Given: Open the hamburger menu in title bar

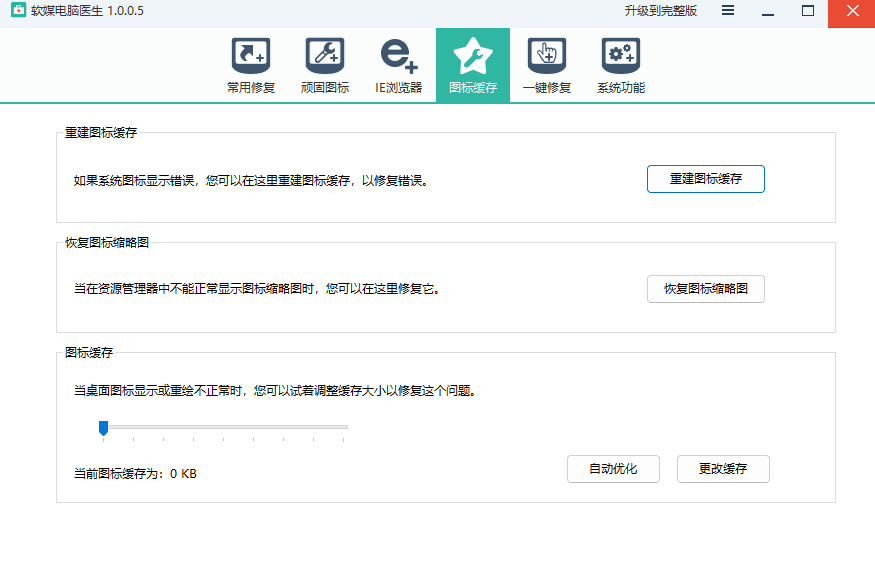Looking at the screenshot, I should 728,11.
